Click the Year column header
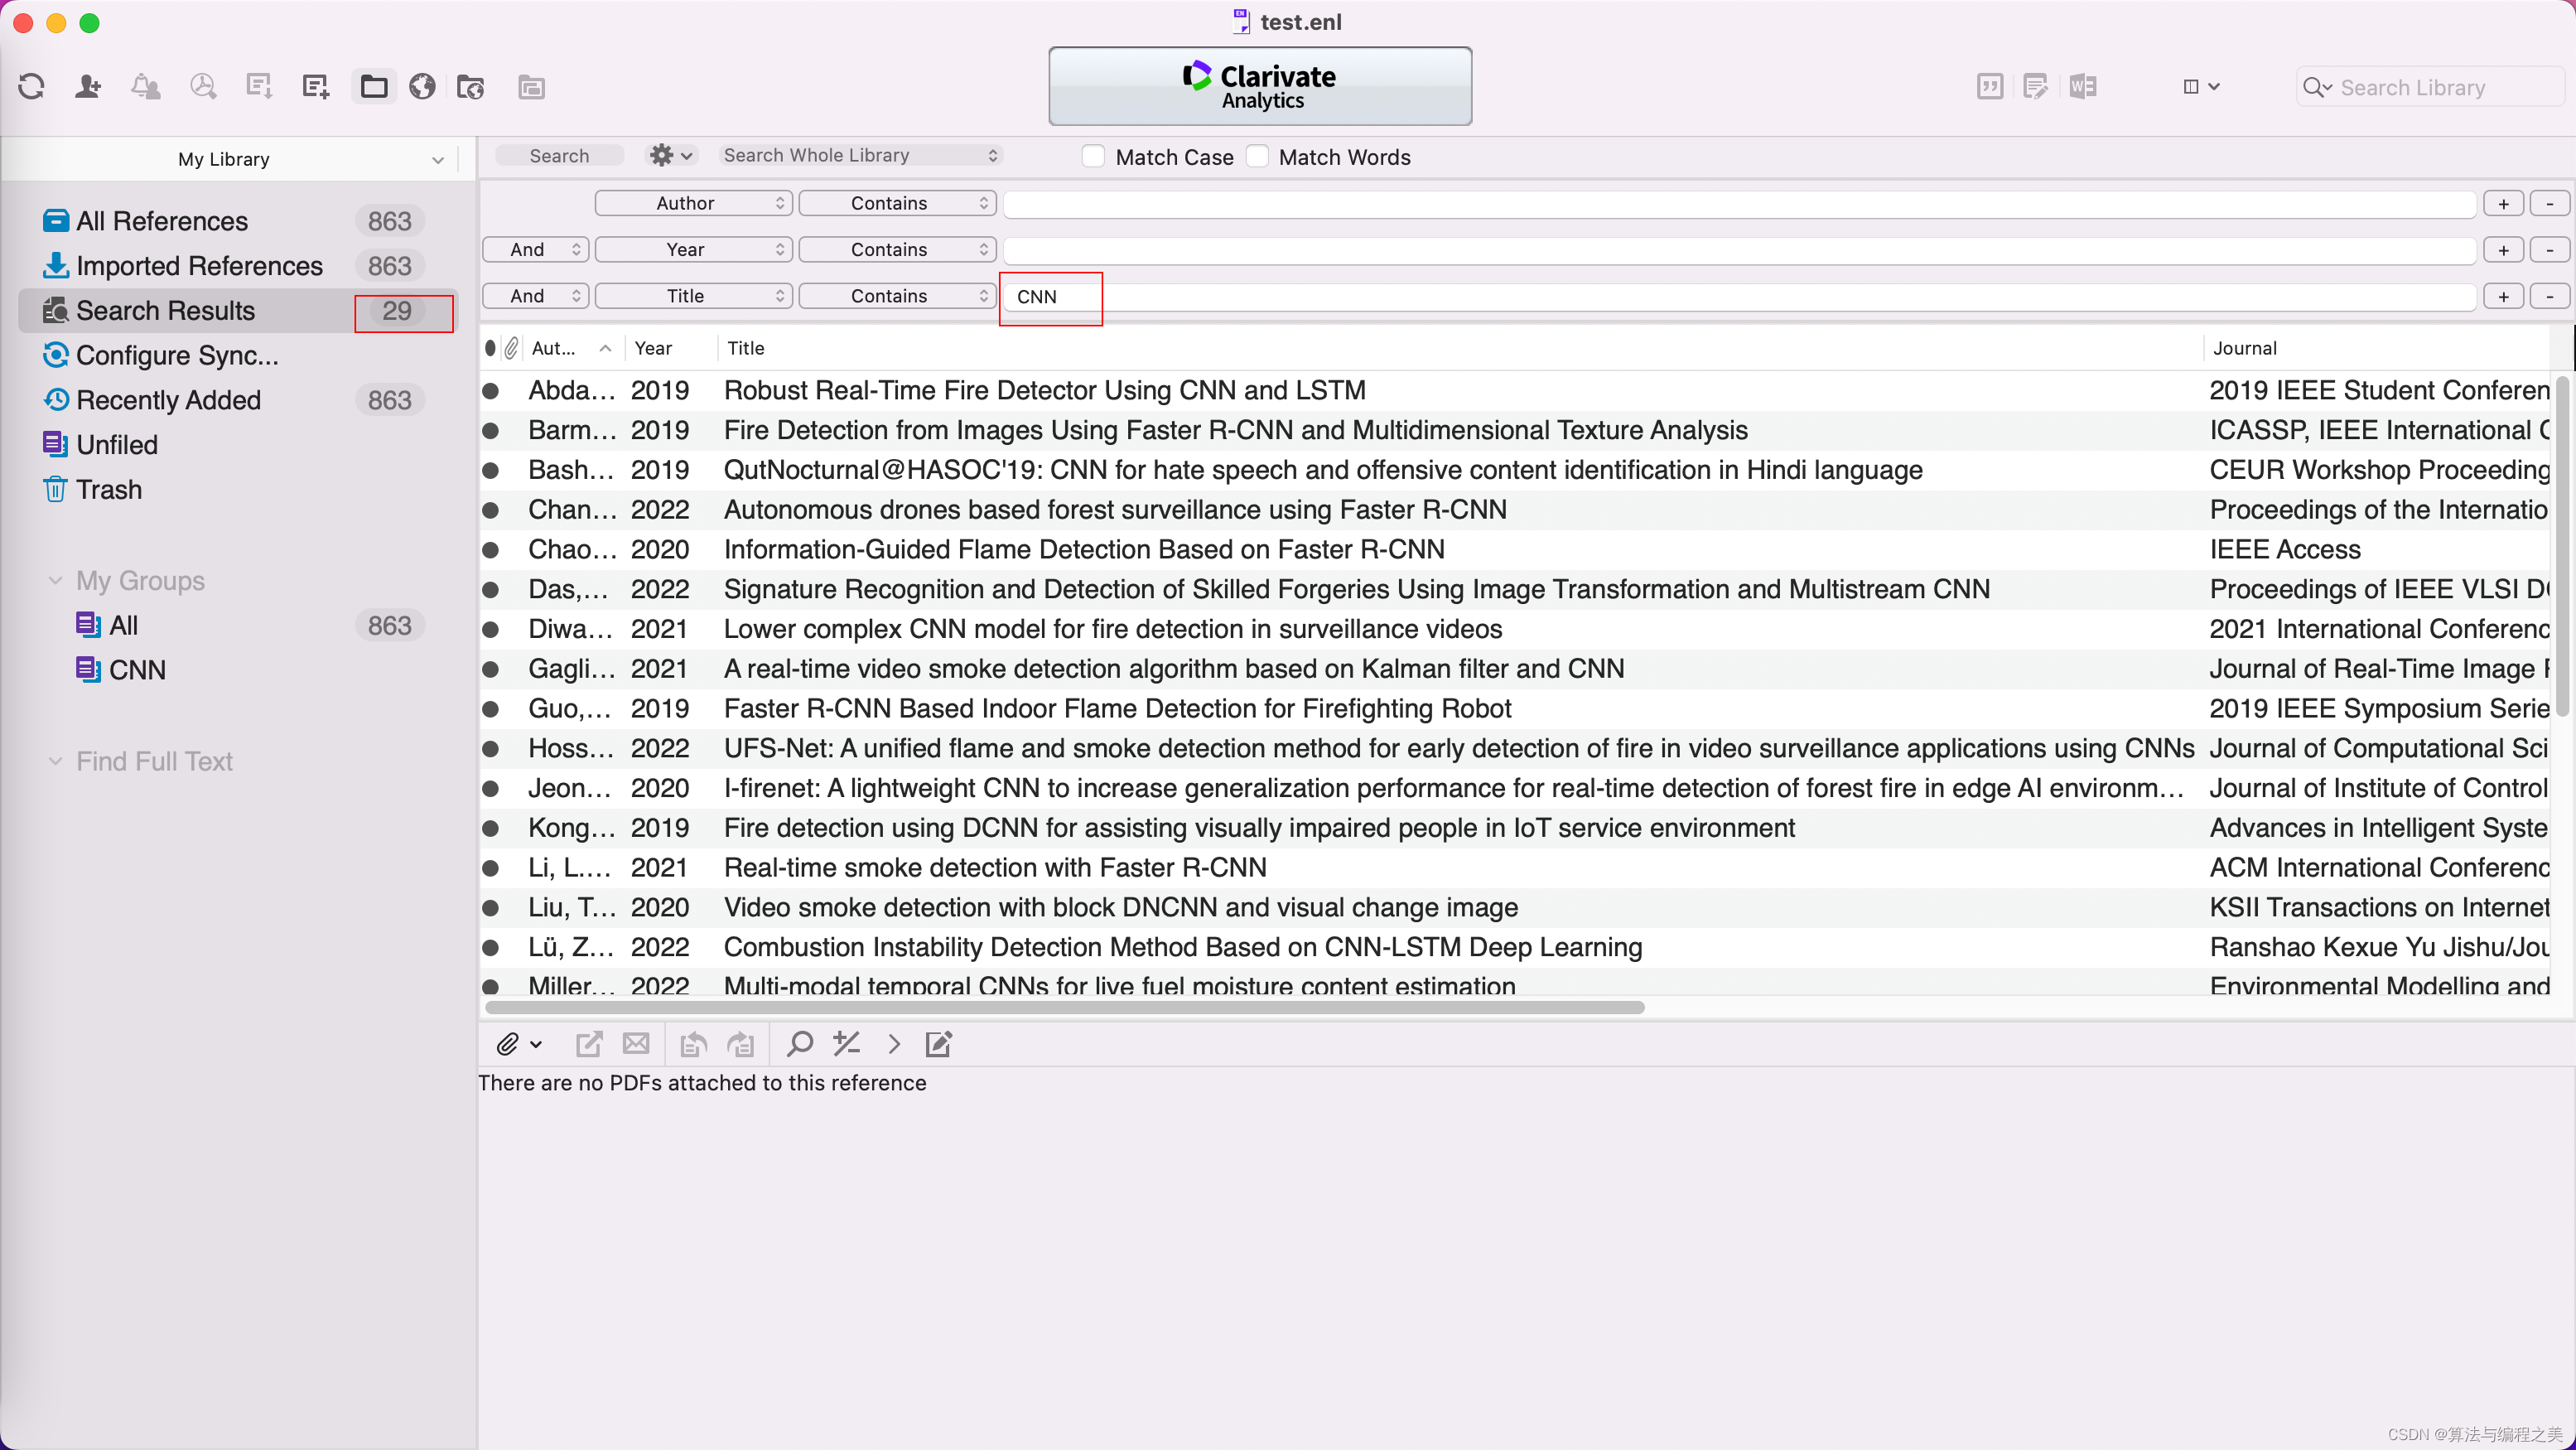Viewport: 2576px width, 1450px height. pos(653,348)
